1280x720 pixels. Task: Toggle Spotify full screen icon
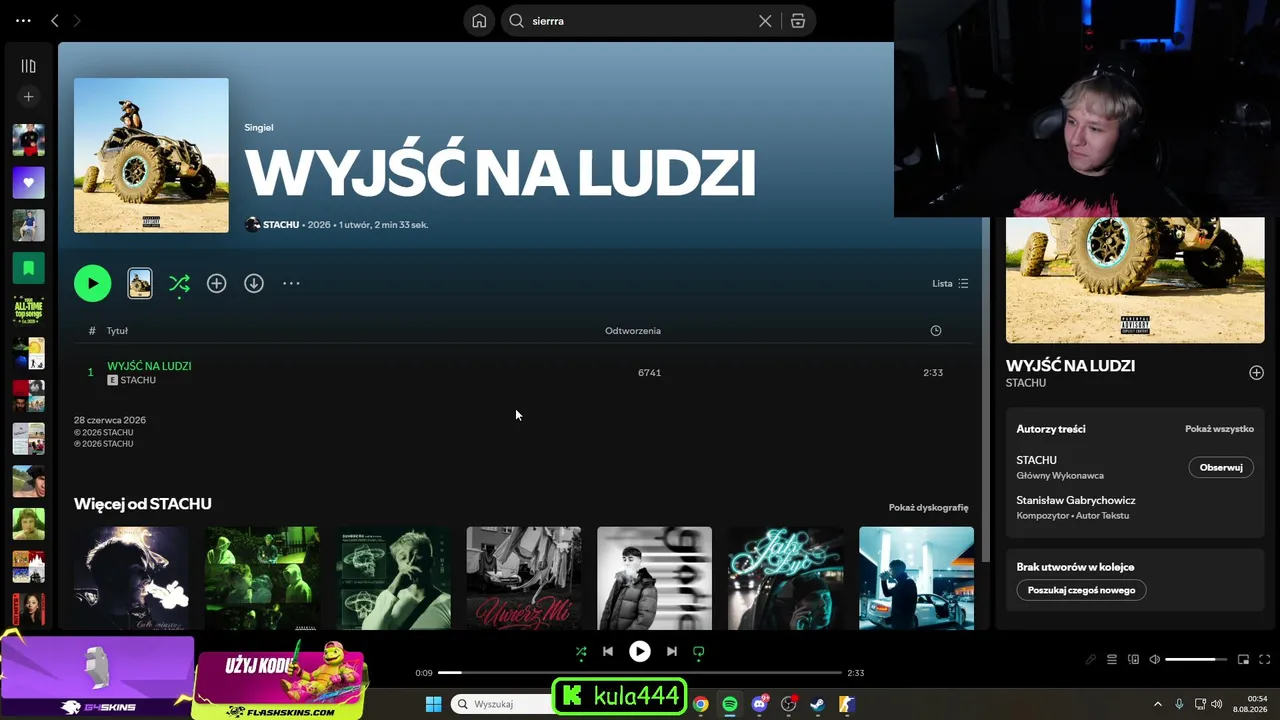click(1265, 660)
